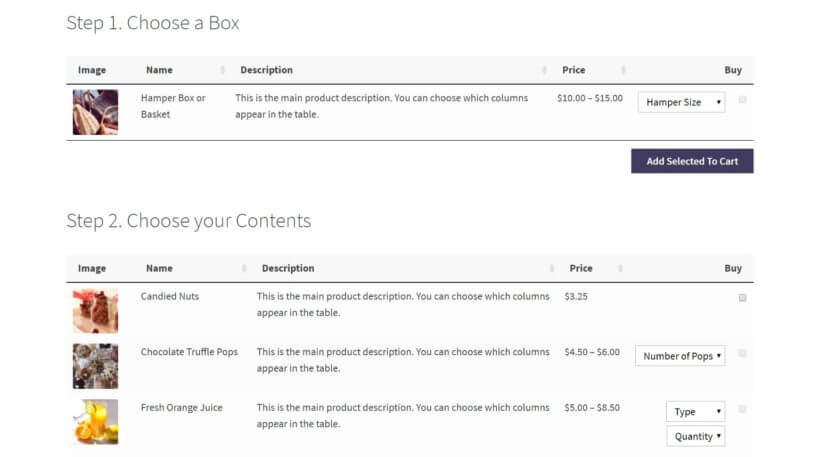
Task: Open the Number of Pops dropdown
Action: [680, 356]
